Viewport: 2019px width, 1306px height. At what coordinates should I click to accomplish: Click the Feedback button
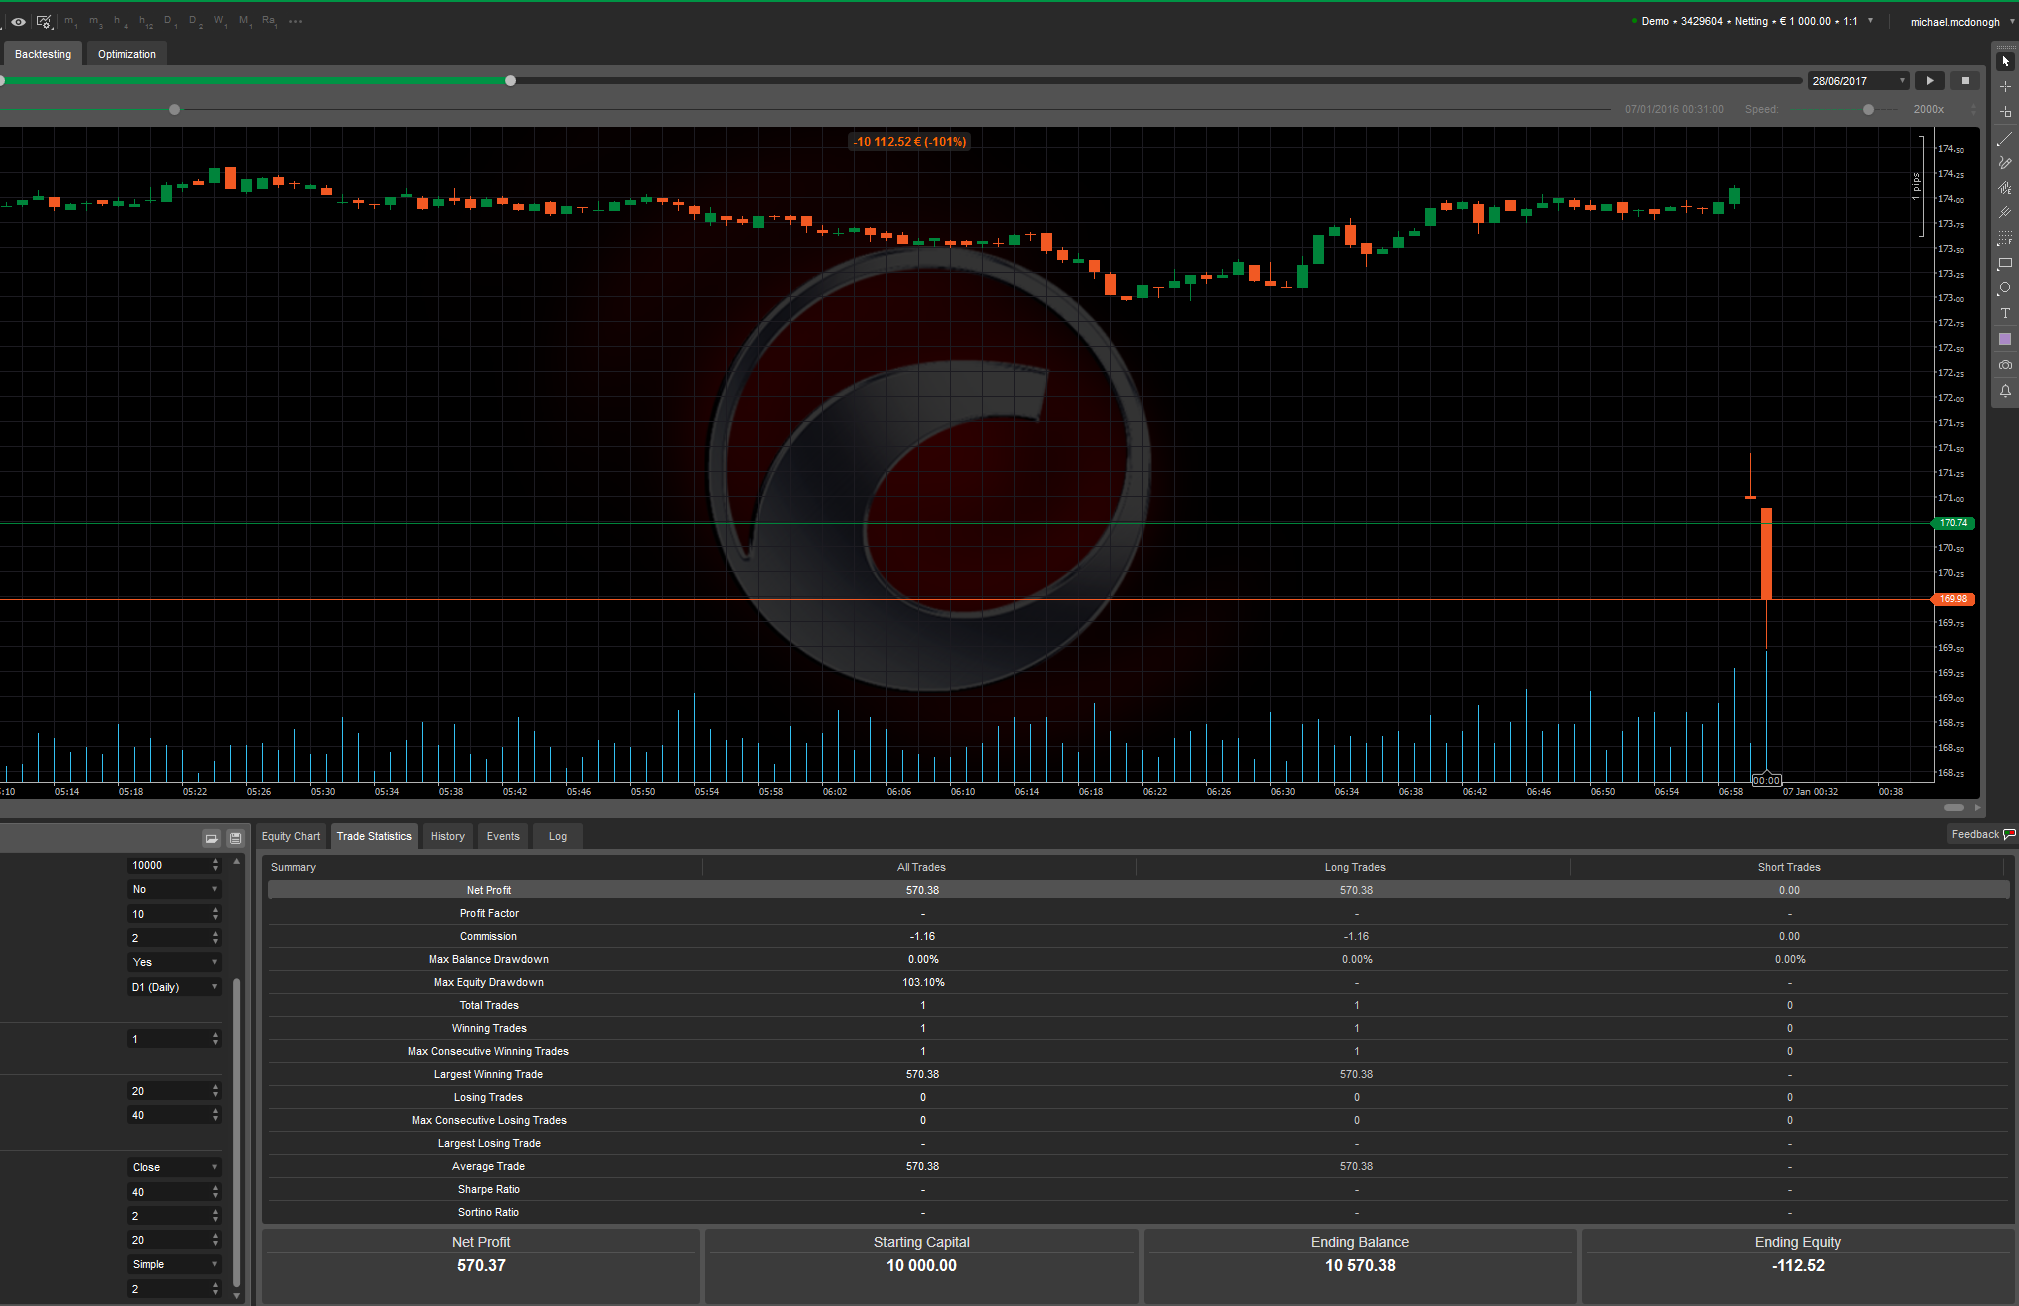1982,834
